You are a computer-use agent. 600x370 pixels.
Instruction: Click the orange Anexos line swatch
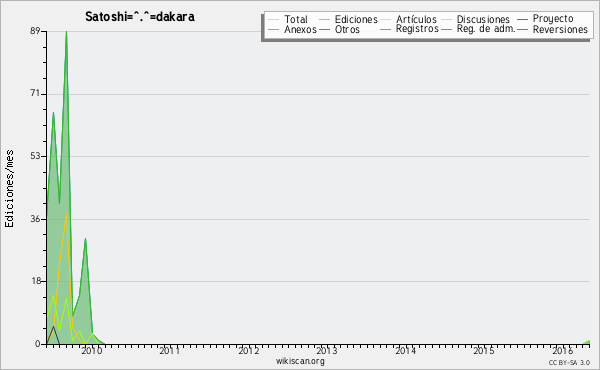tap(274, 29)
